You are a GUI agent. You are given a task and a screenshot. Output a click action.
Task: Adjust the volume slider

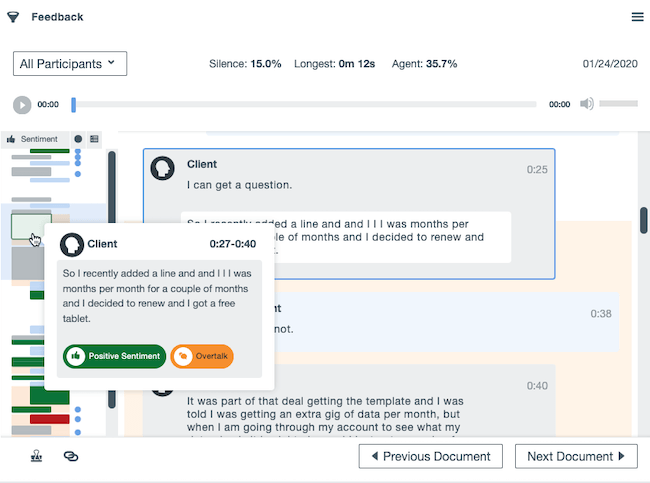tap(618, 103)
